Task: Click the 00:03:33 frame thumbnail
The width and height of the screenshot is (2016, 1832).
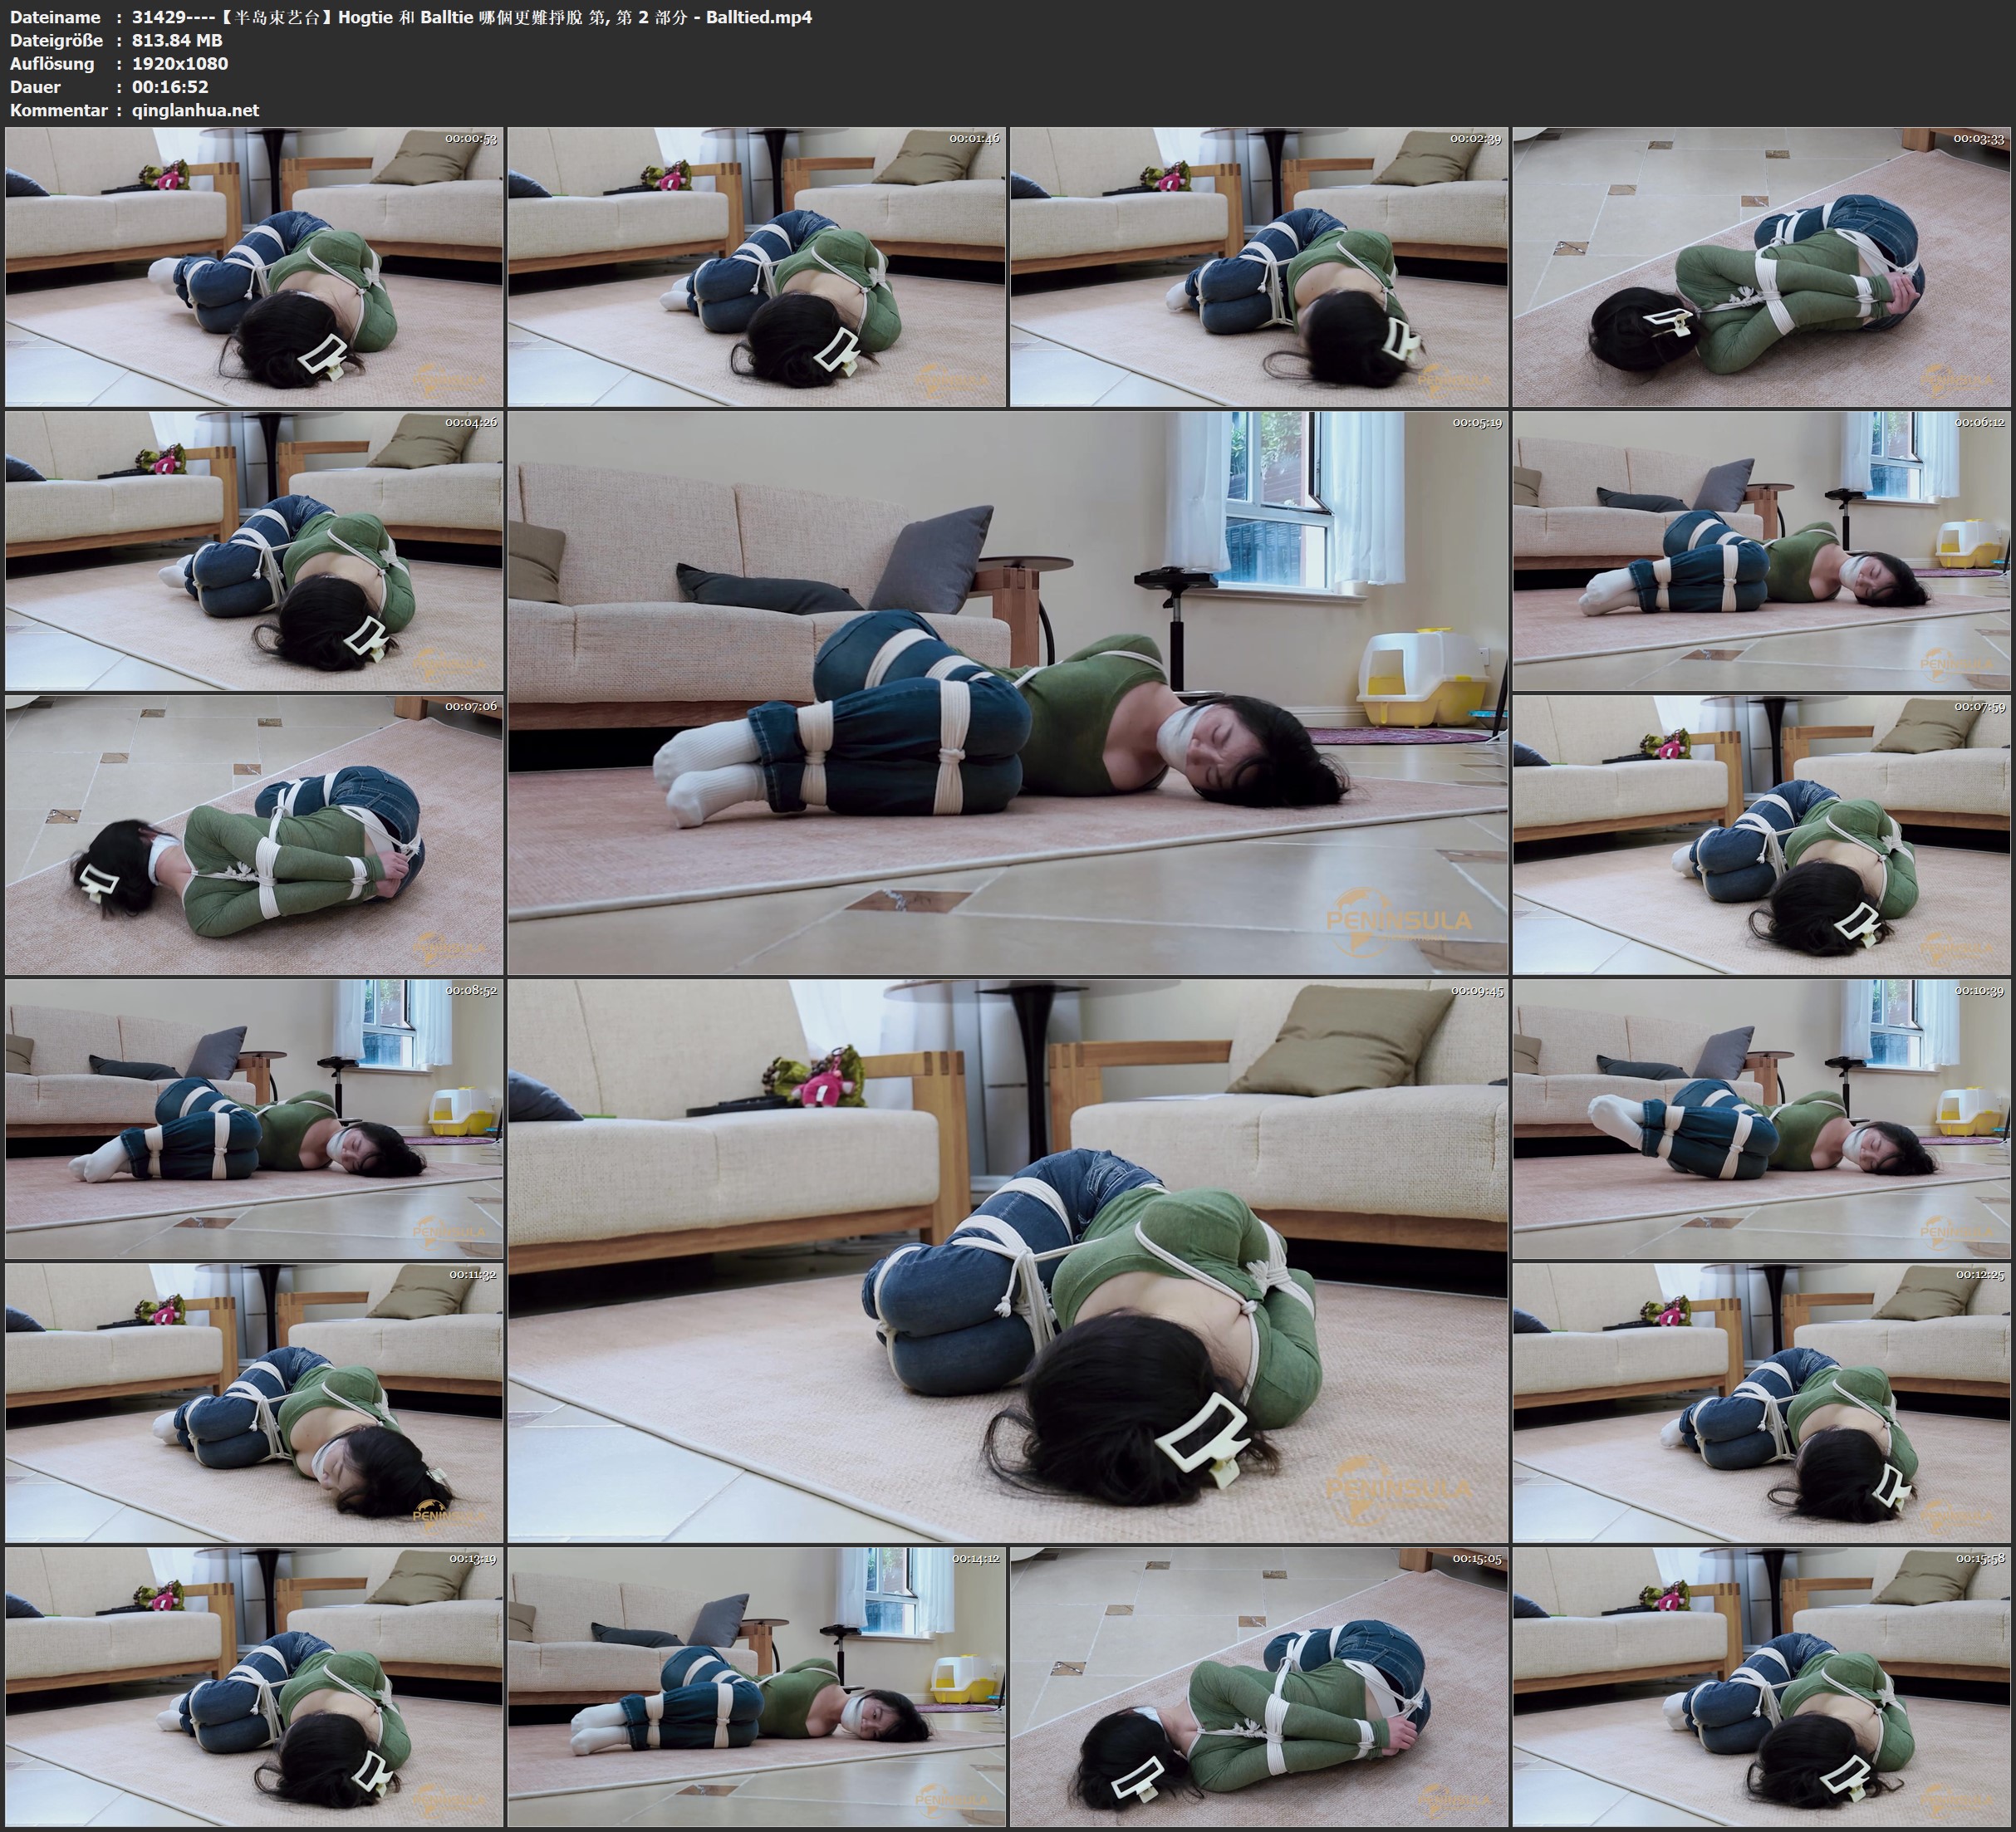Action: [1762, 267]
